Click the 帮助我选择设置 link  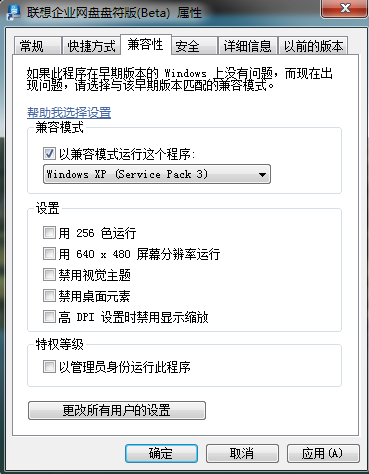pyautogui.click(x=69, y=113)
